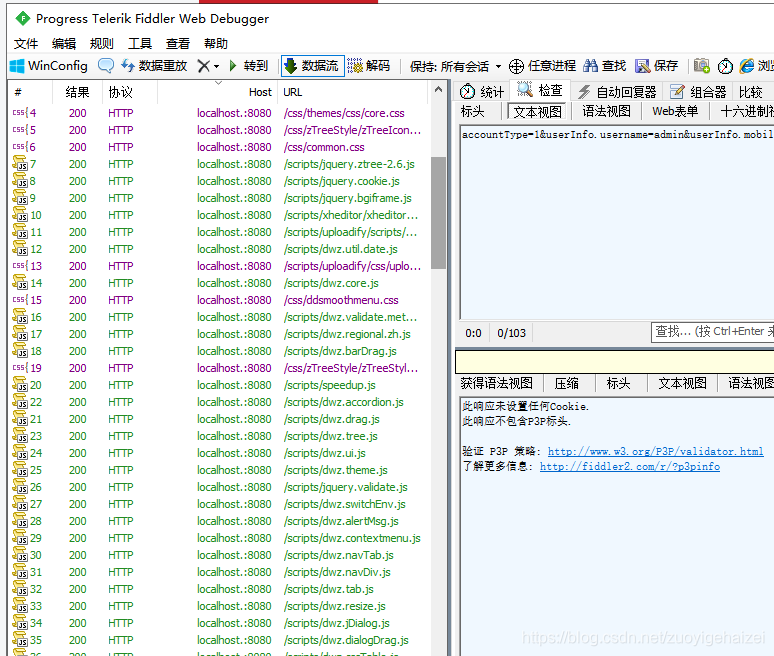774x656 pixels.
Task: Open the Tools (工具) menu
Action: pos(140,44)
